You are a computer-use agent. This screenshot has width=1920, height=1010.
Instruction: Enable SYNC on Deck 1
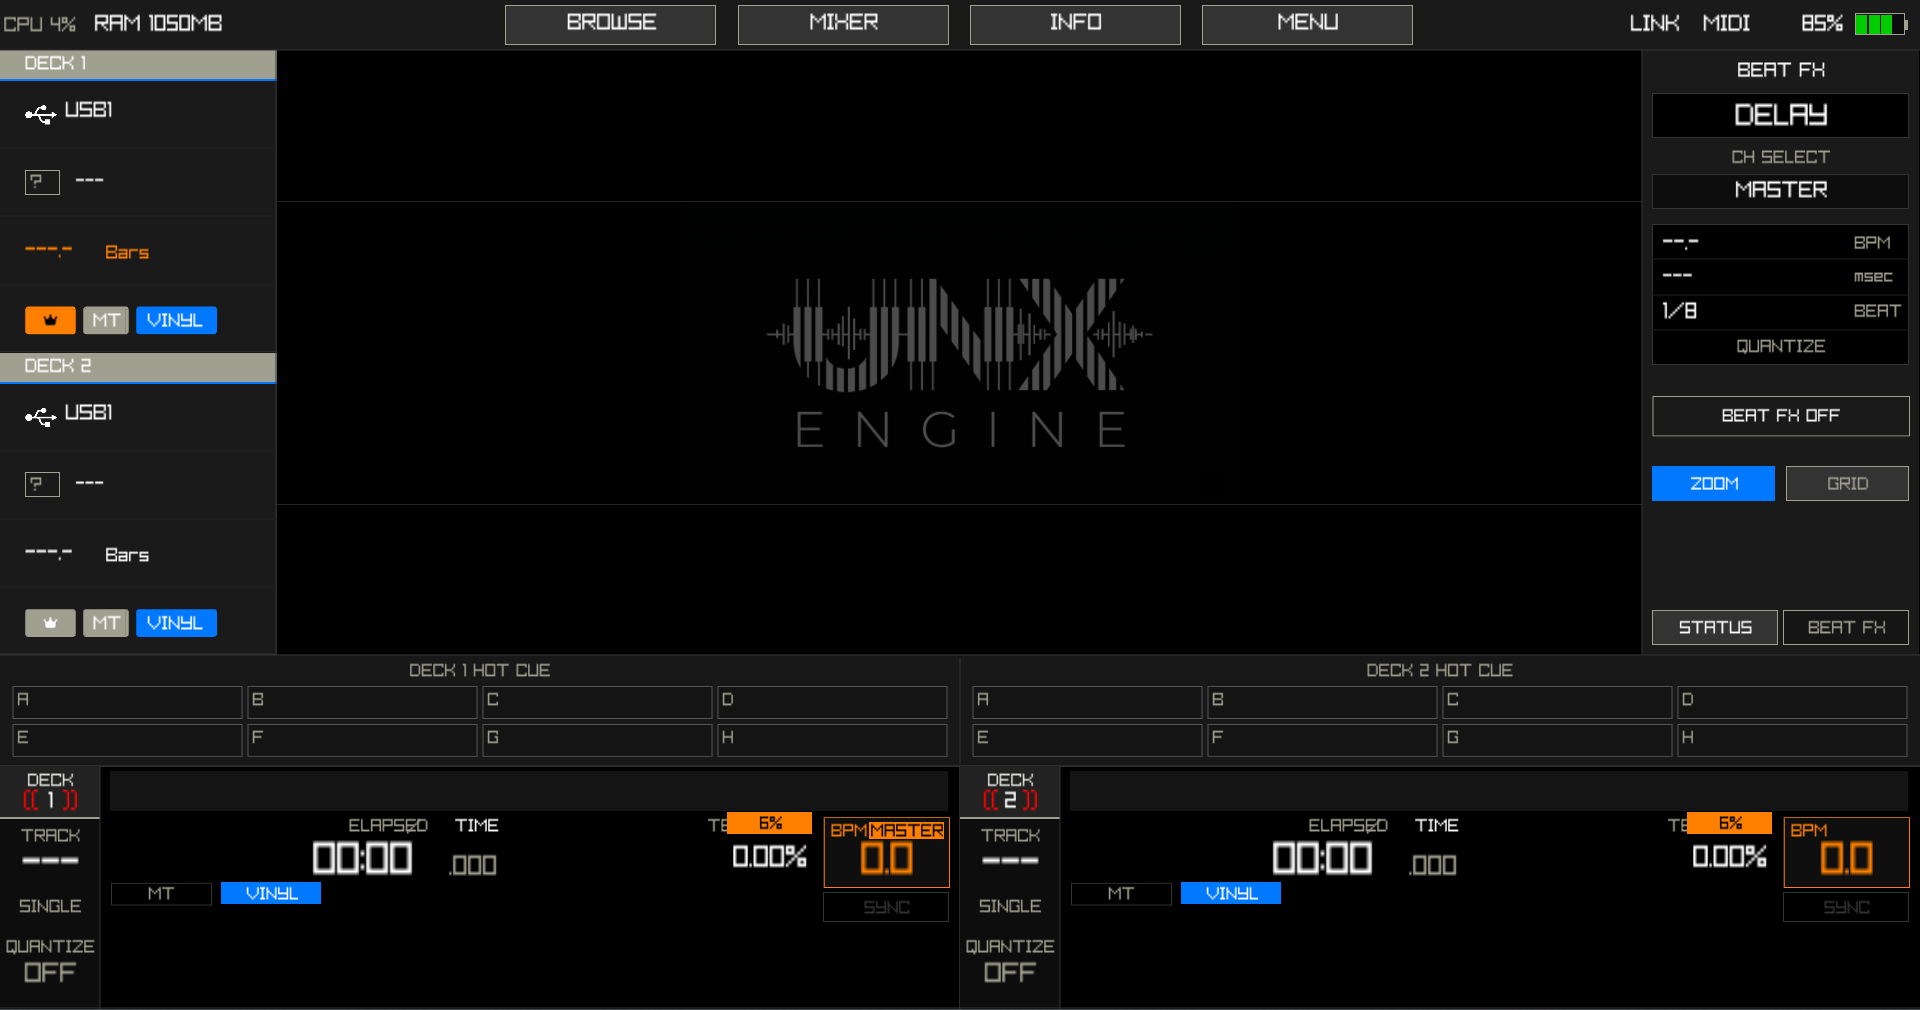pos(885,907)
